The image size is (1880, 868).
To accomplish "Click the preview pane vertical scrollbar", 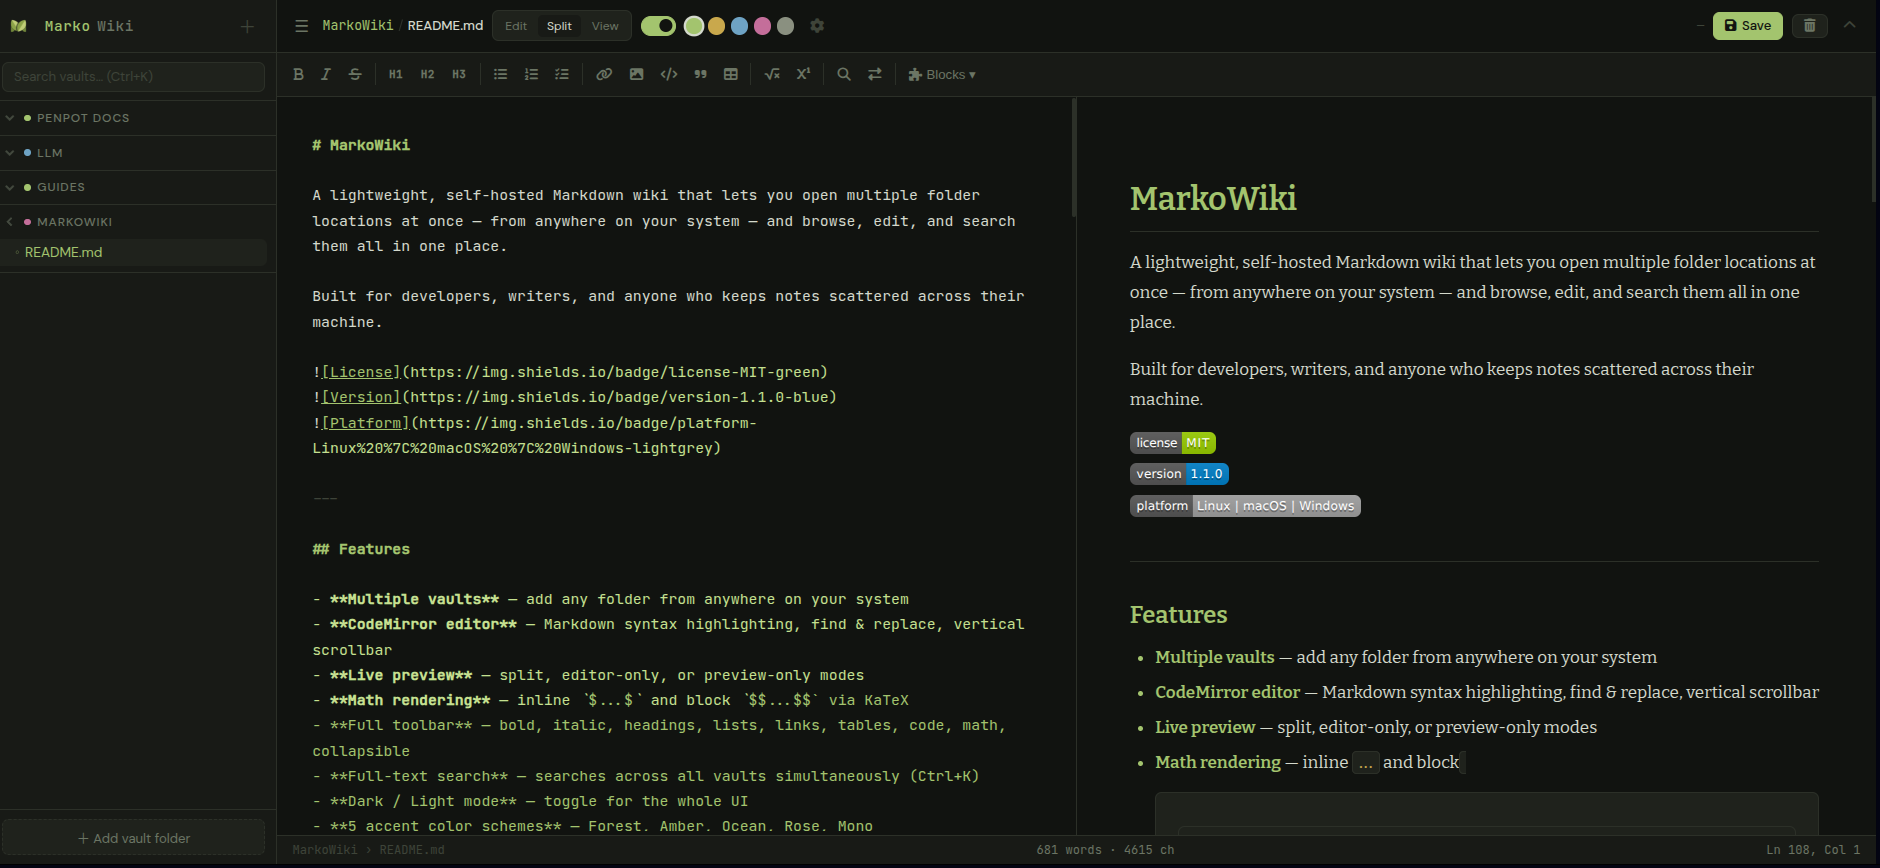I will pos(1875,150).
